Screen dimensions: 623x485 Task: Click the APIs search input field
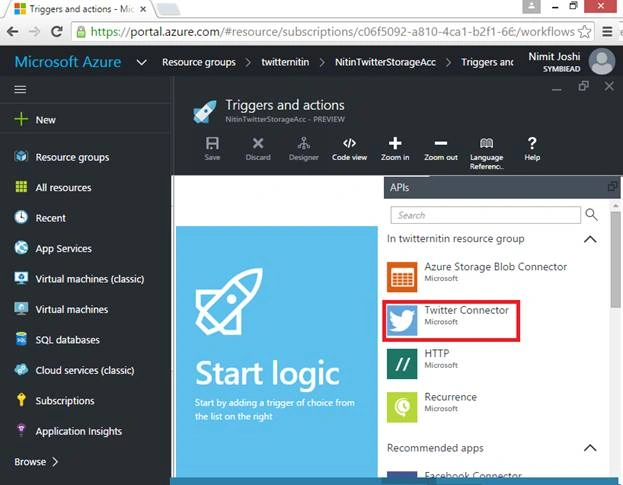pos(486,215)
